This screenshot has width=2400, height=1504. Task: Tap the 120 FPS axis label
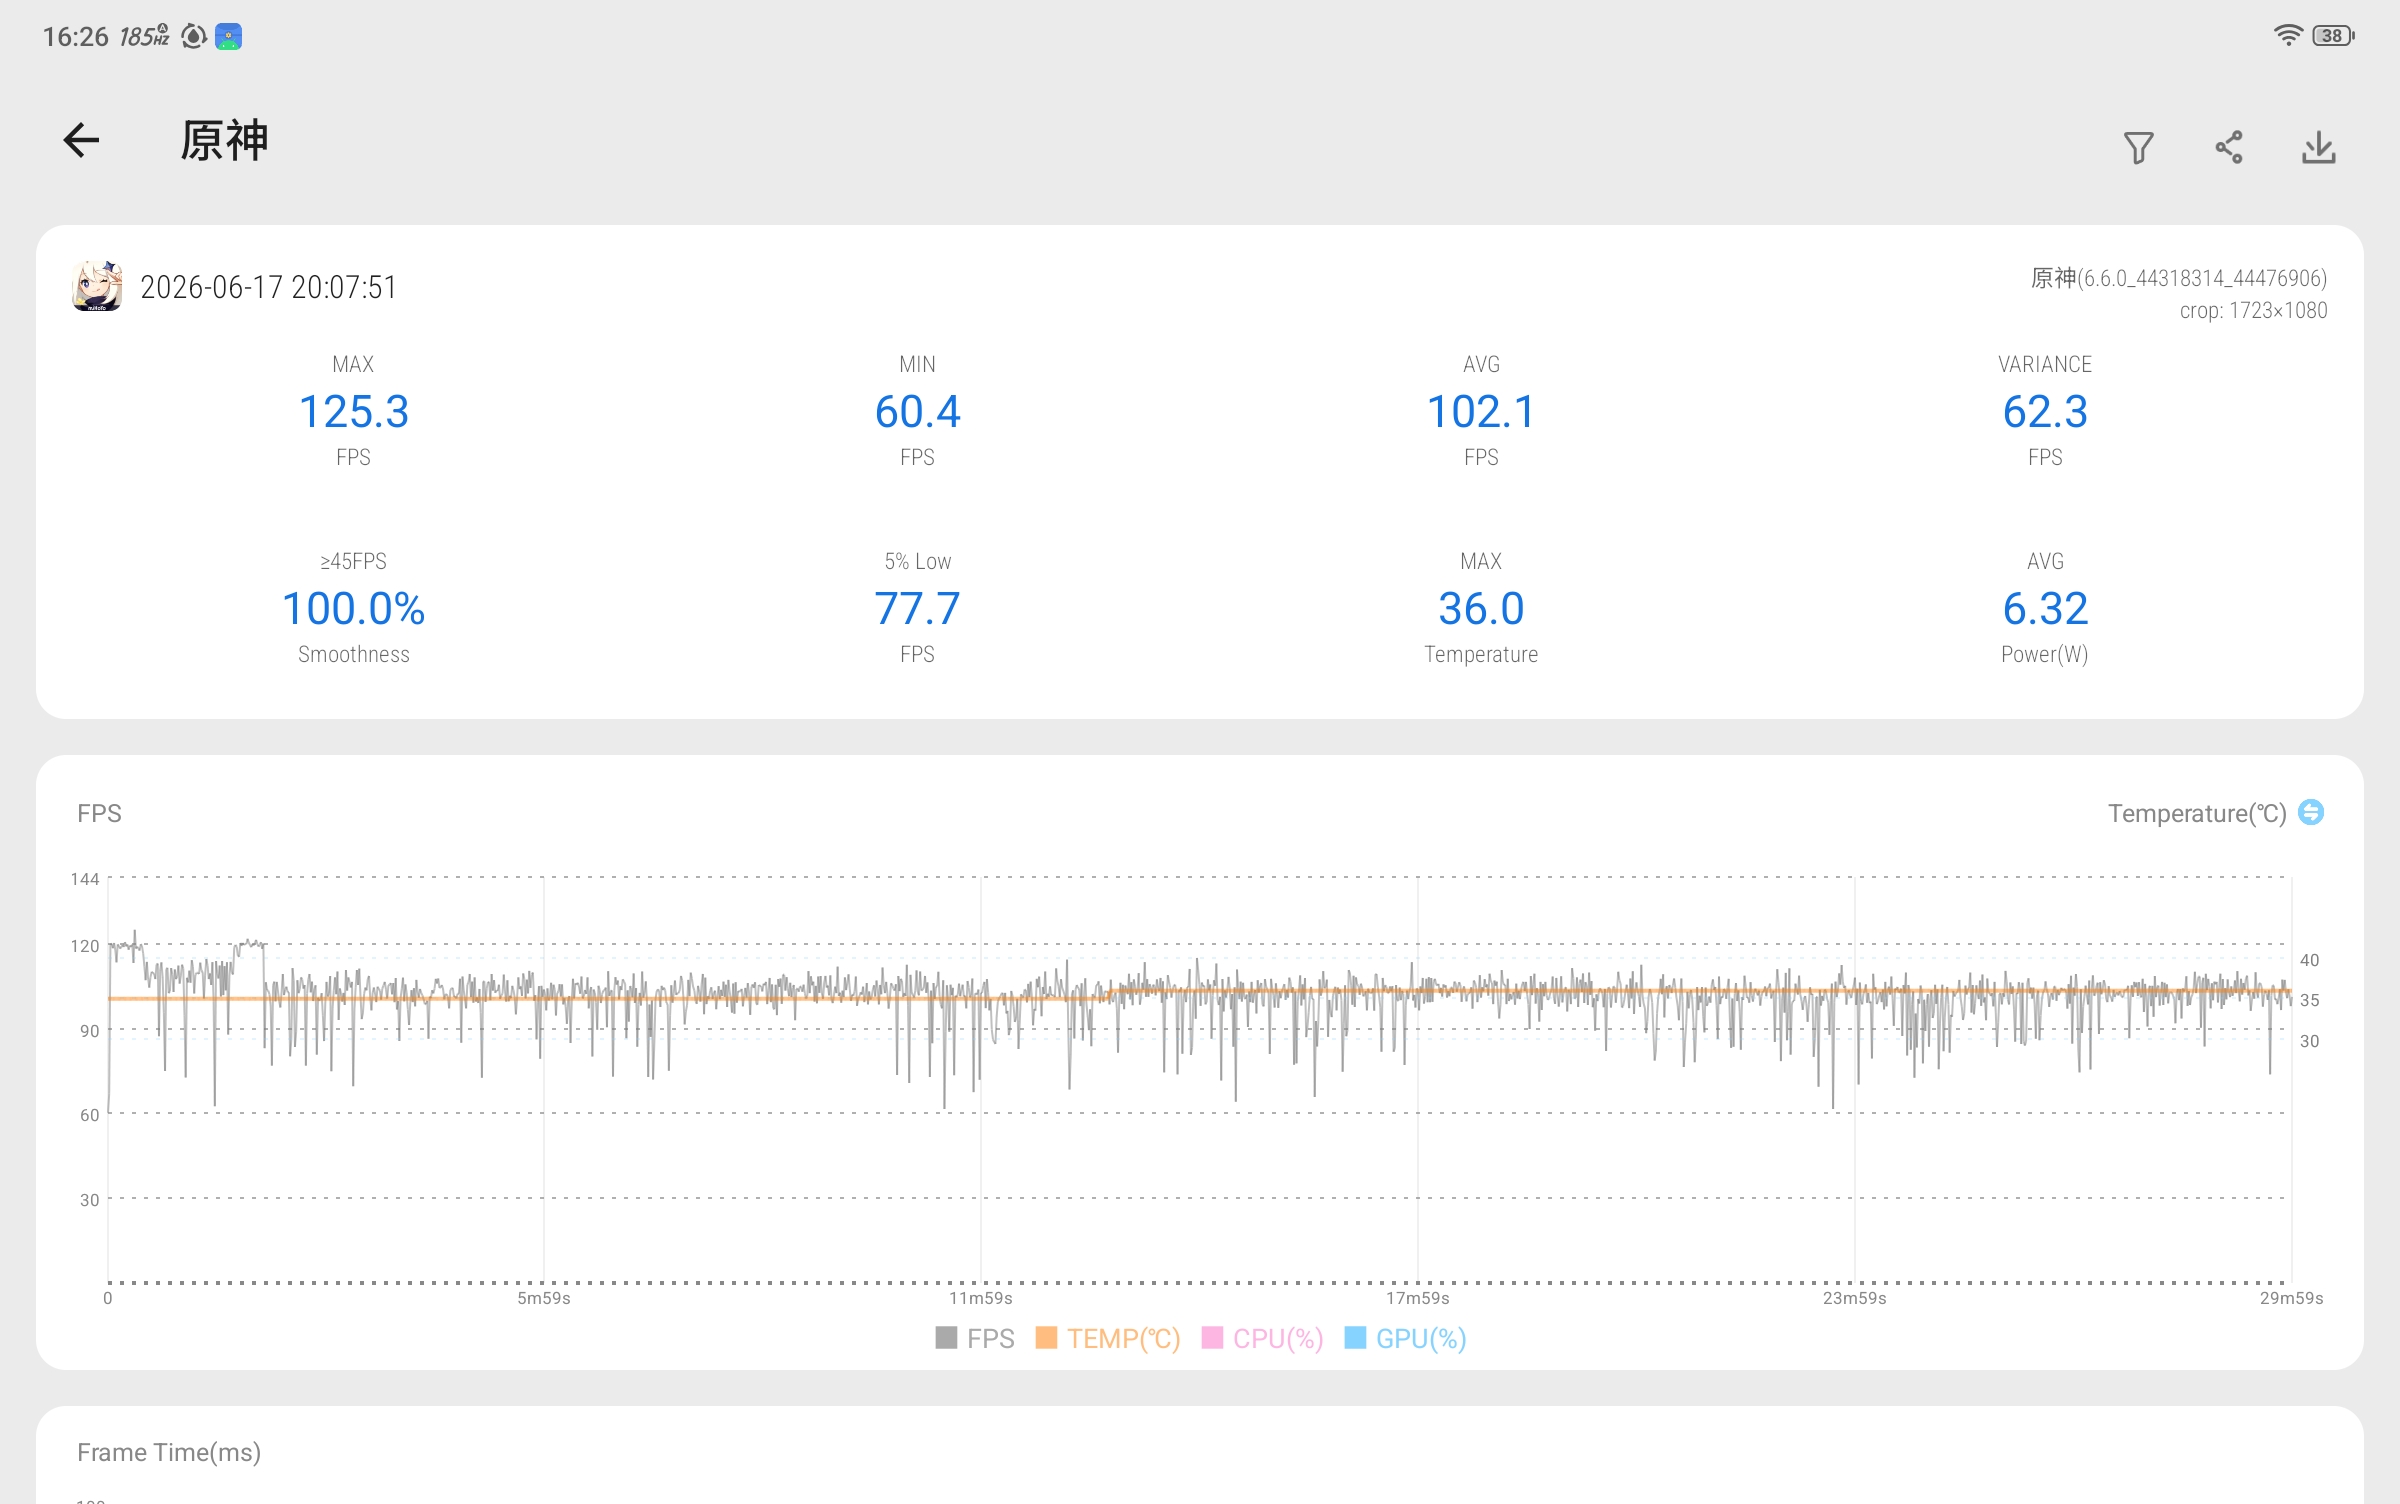[x=85, y=946]
